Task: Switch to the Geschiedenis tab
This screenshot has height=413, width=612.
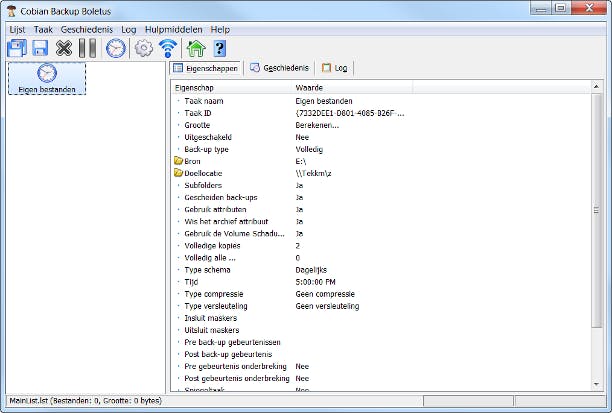Action: tap(279, 68)
